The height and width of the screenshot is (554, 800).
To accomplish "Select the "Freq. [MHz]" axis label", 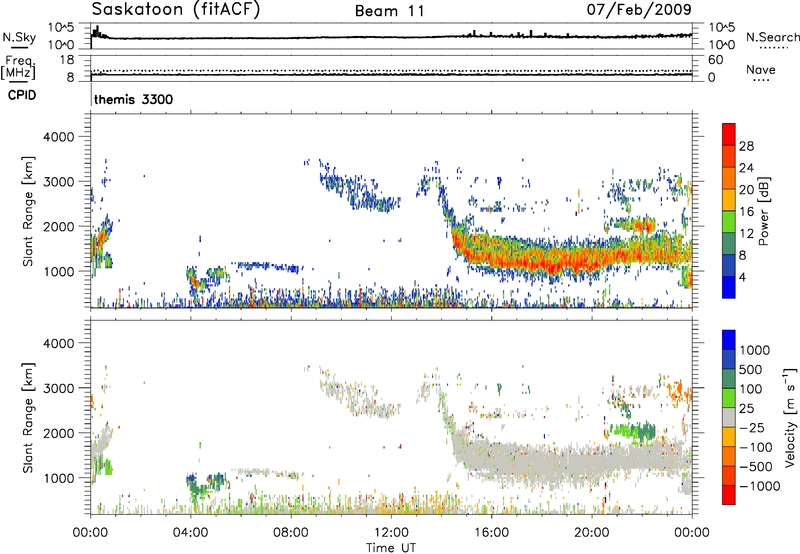I will click(18, 68).
